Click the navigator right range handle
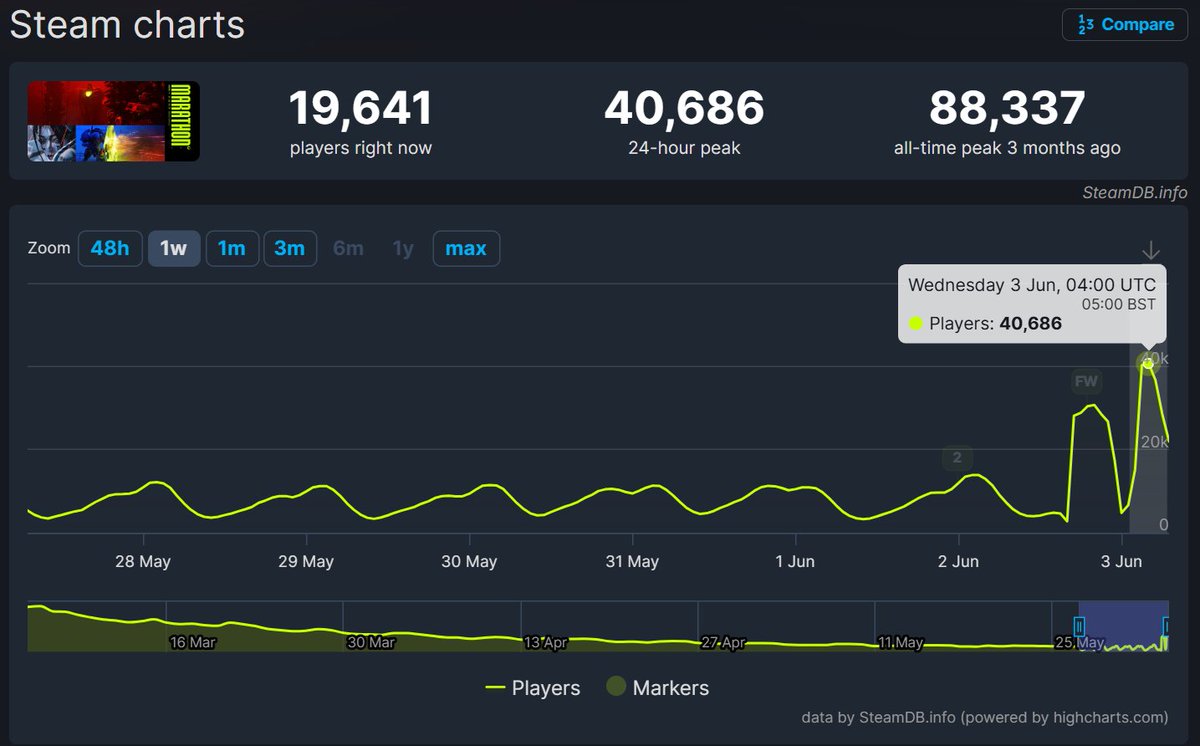1200x746 pixels. point(1166,626)
